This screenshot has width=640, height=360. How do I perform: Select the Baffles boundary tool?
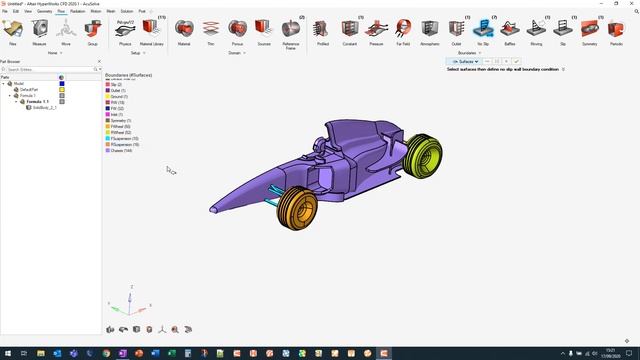(x=510, y=31)
